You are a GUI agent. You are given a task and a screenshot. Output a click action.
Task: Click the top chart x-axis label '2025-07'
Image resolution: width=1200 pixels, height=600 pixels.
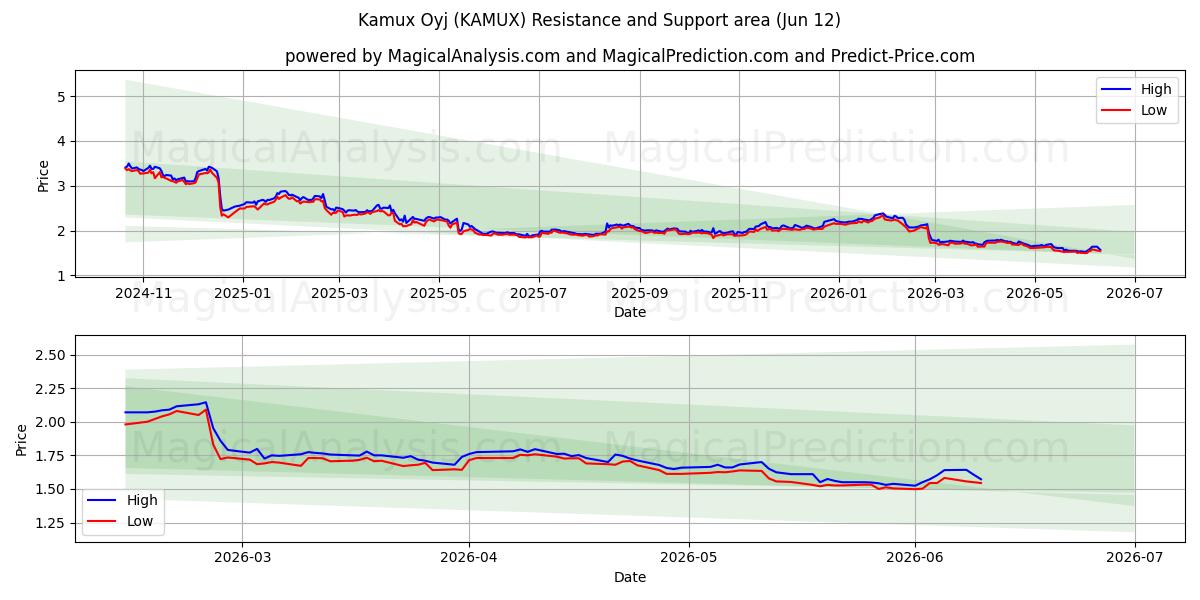(539, 293)
